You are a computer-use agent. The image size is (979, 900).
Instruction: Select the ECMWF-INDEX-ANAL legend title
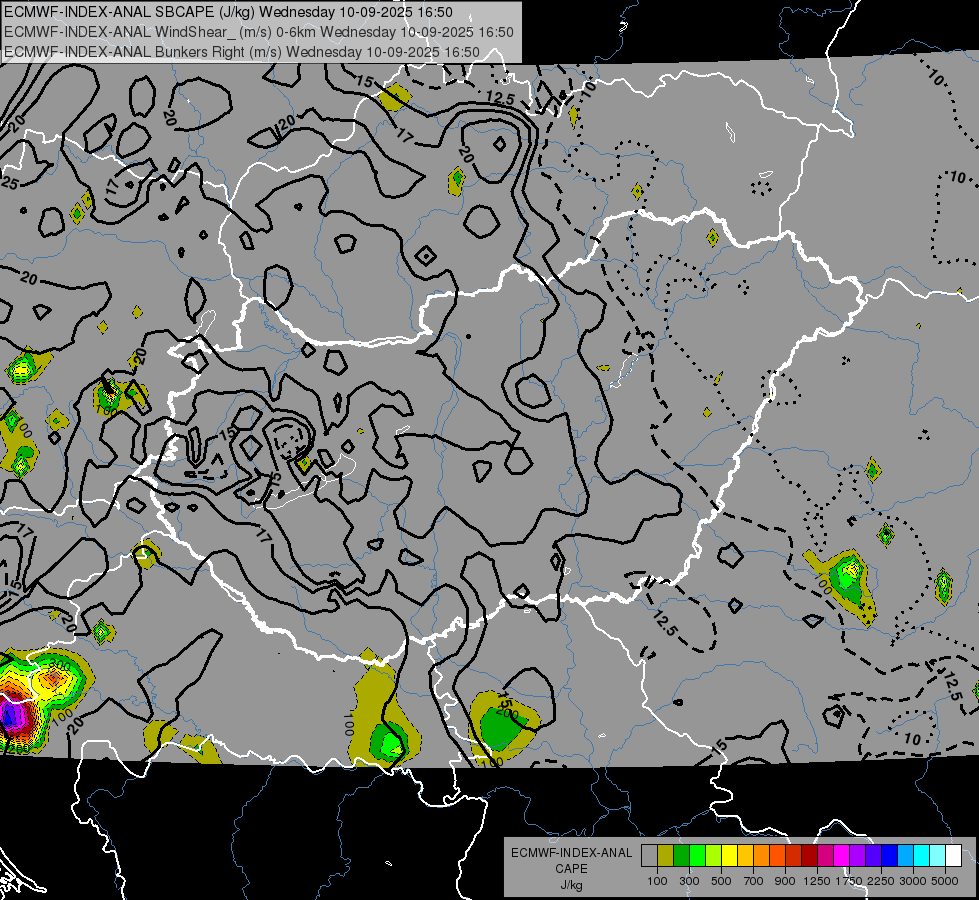click(x=571, y=853)
